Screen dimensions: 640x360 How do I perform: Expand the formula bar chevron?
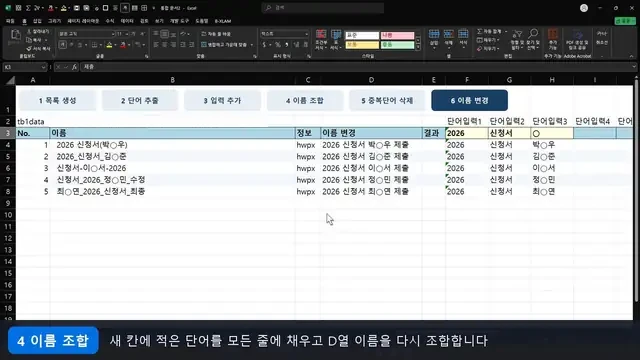point(633,67)
